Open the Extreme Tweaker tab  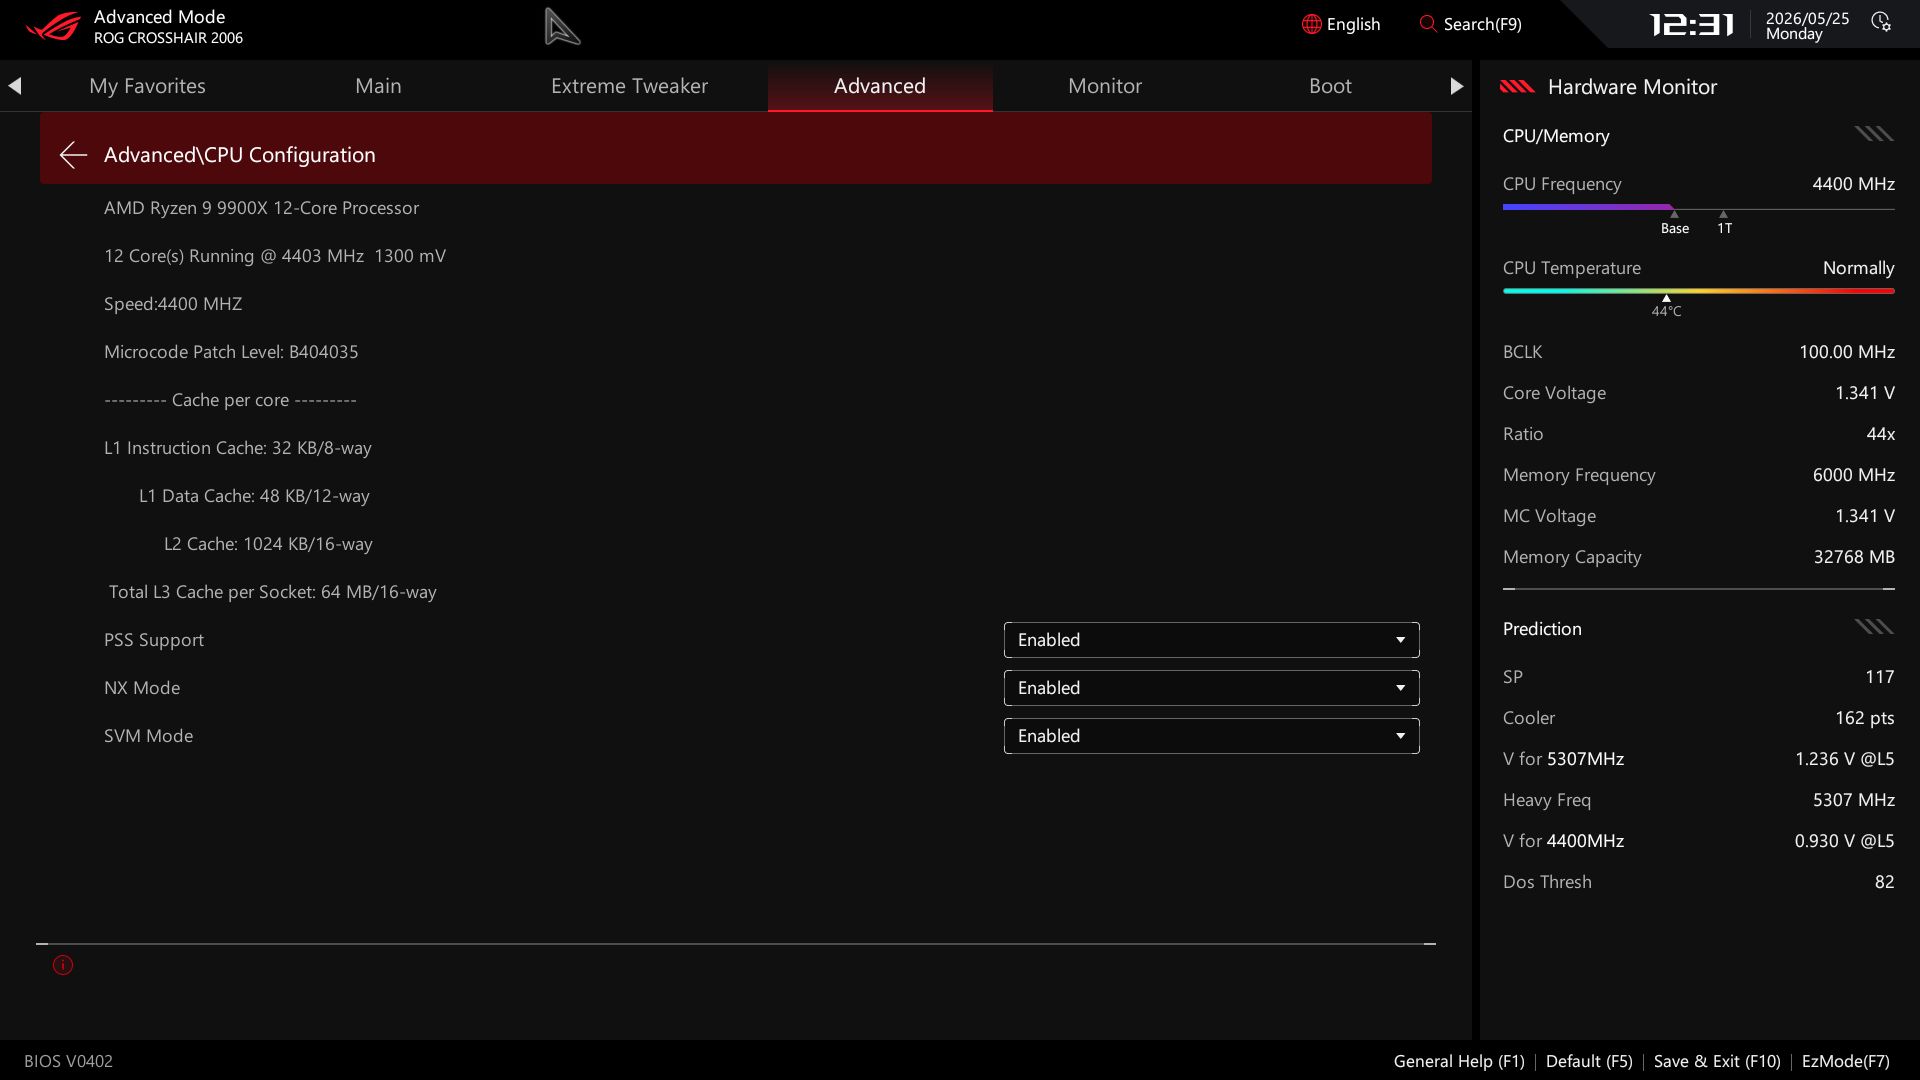[629, 86]
